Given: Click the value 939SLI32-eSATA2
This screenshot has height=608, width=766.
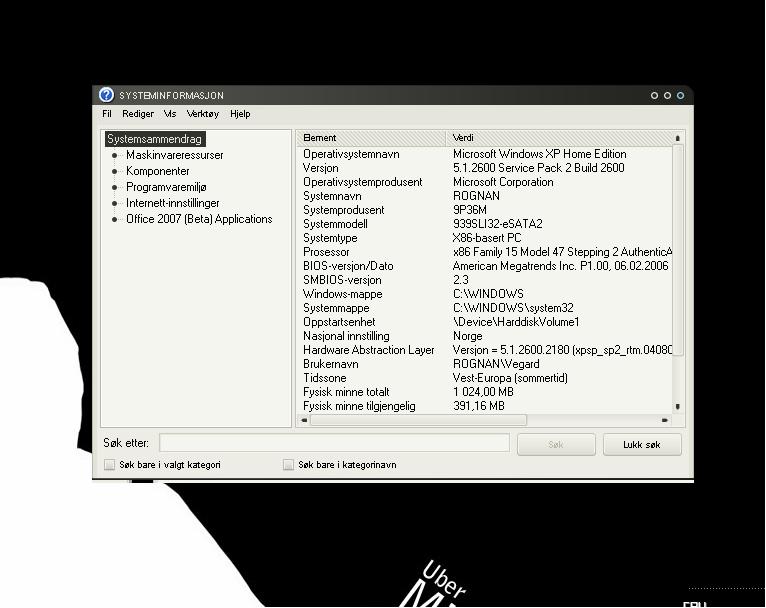Looking at the screenshot, I should (x=497, y=224).
